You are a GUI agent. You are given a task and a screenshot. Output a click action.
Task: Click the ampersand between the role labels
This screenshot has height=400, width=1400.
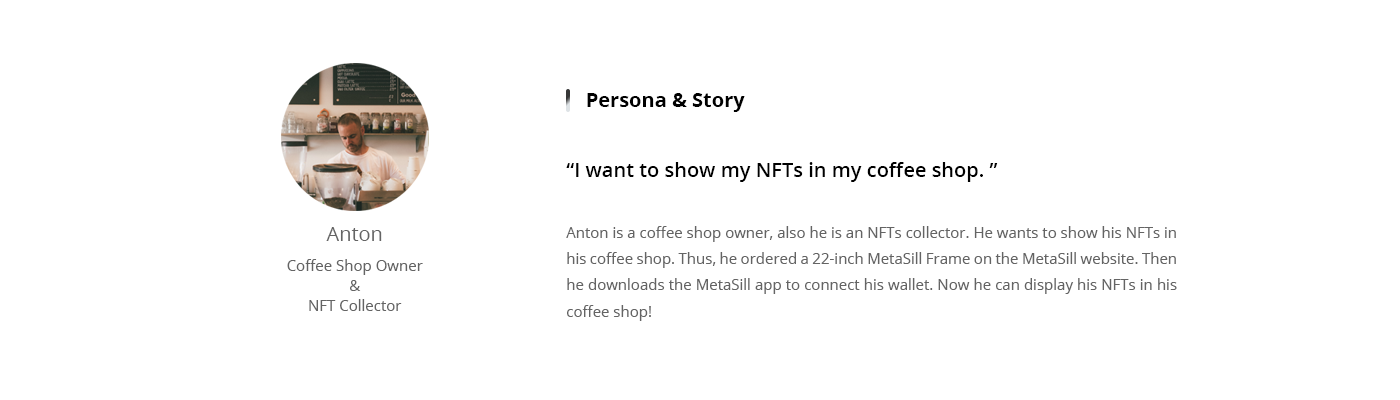354,286
